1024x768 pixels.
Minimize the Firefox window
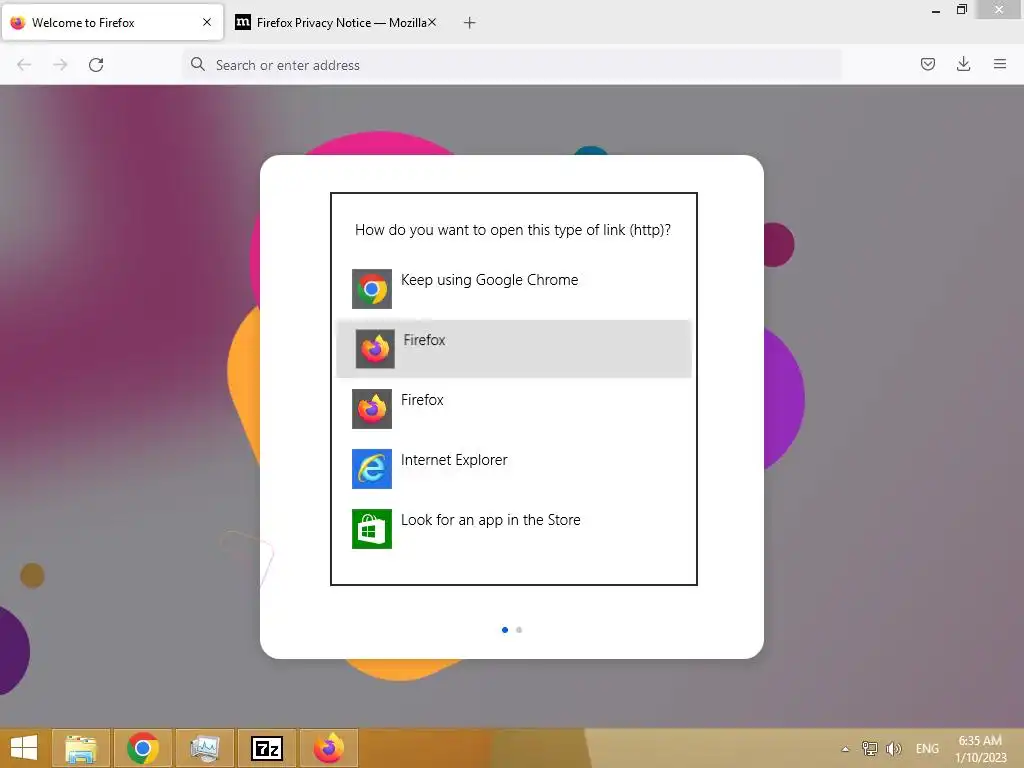tap(936, 10)
